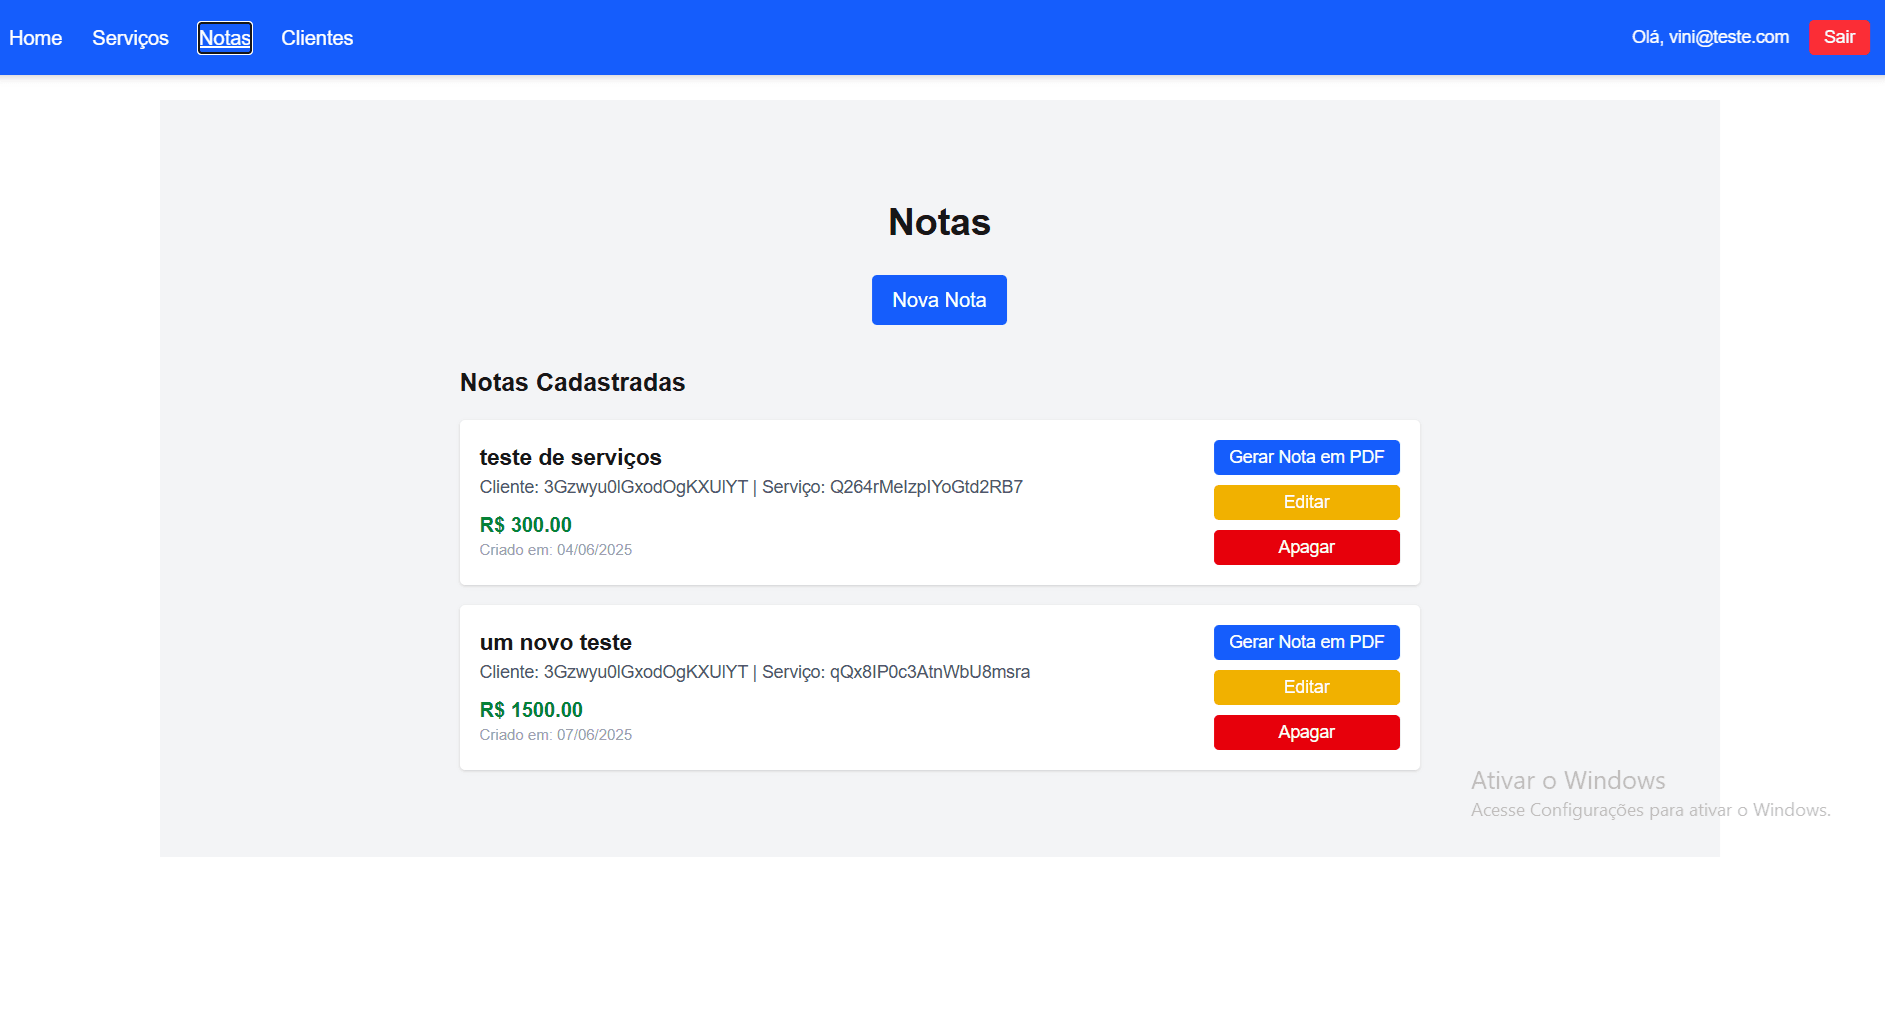1885x1024 pixels.
Task: Select the 'um novo teste' note title
Action: pos(556,642)
